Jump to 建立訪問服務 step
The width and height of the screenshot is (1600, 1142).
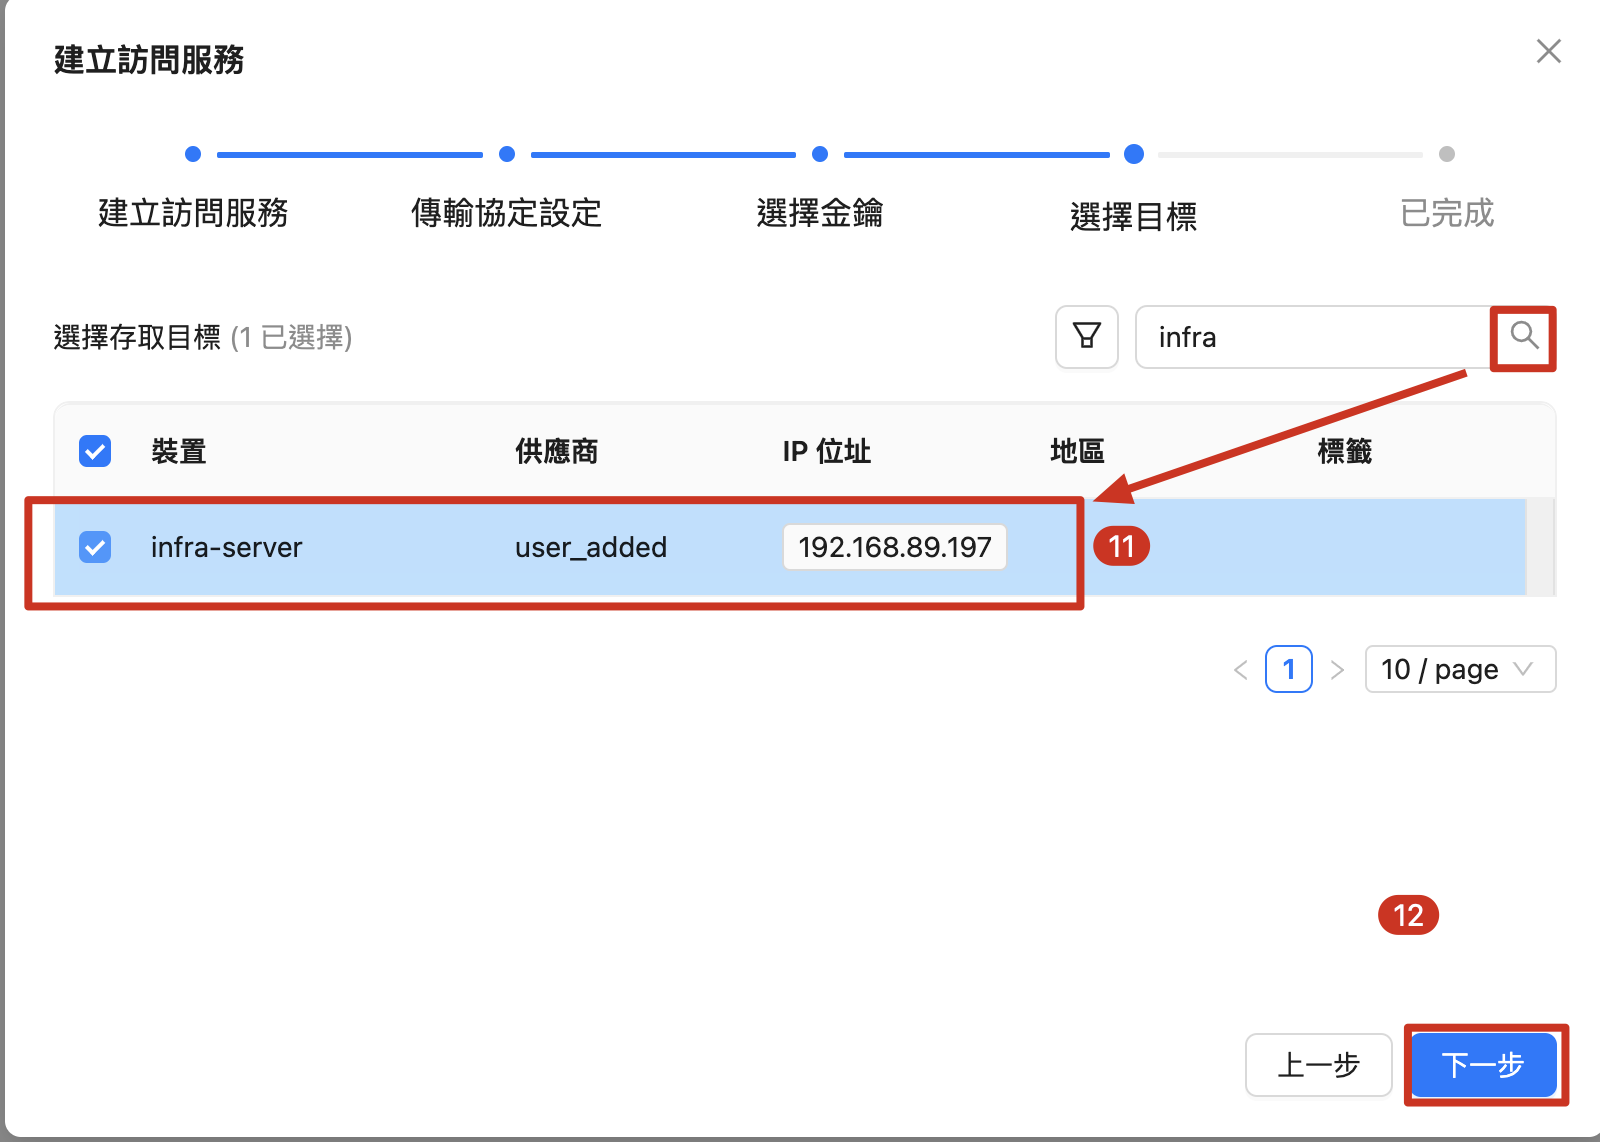coord(193,213)
